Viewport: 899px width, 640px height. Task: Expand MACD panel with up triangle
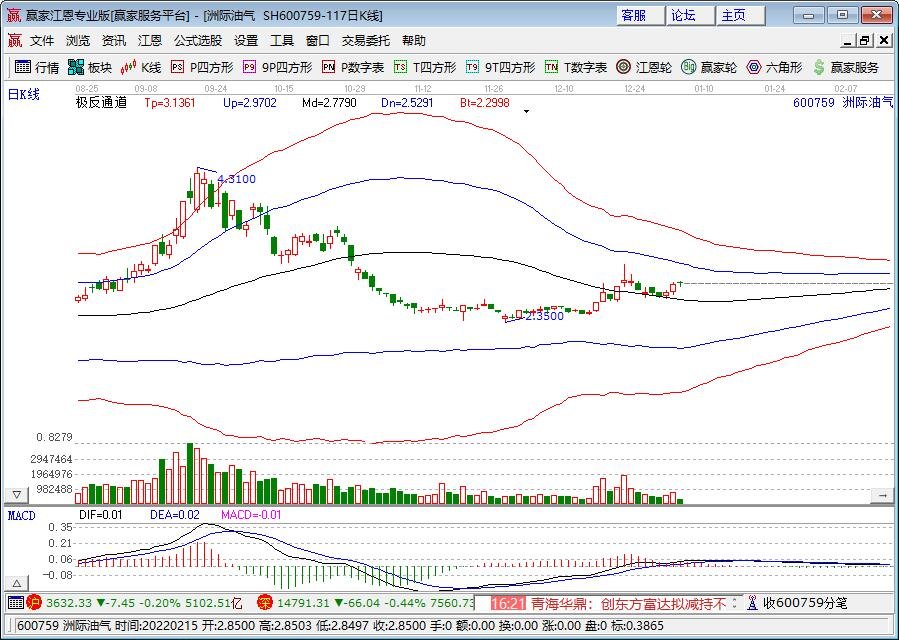[17, 584]
